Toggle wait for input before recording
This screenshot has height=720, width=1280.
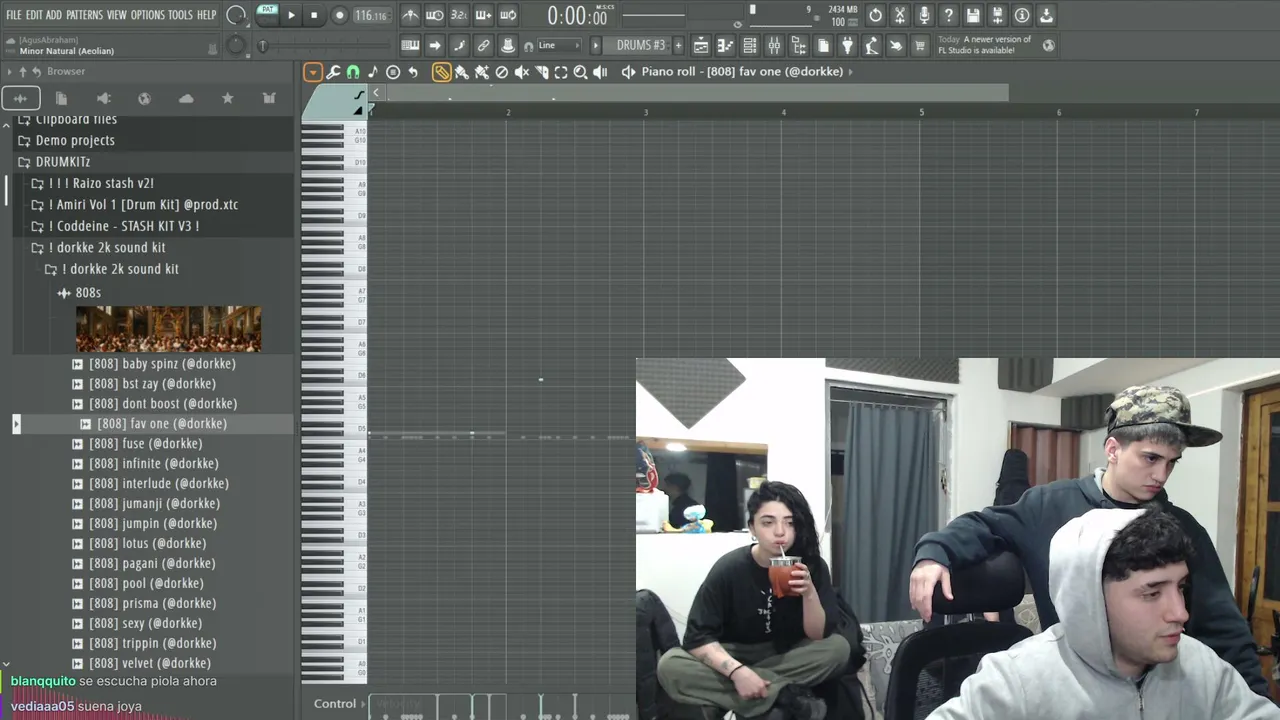[x=435, y=15]
